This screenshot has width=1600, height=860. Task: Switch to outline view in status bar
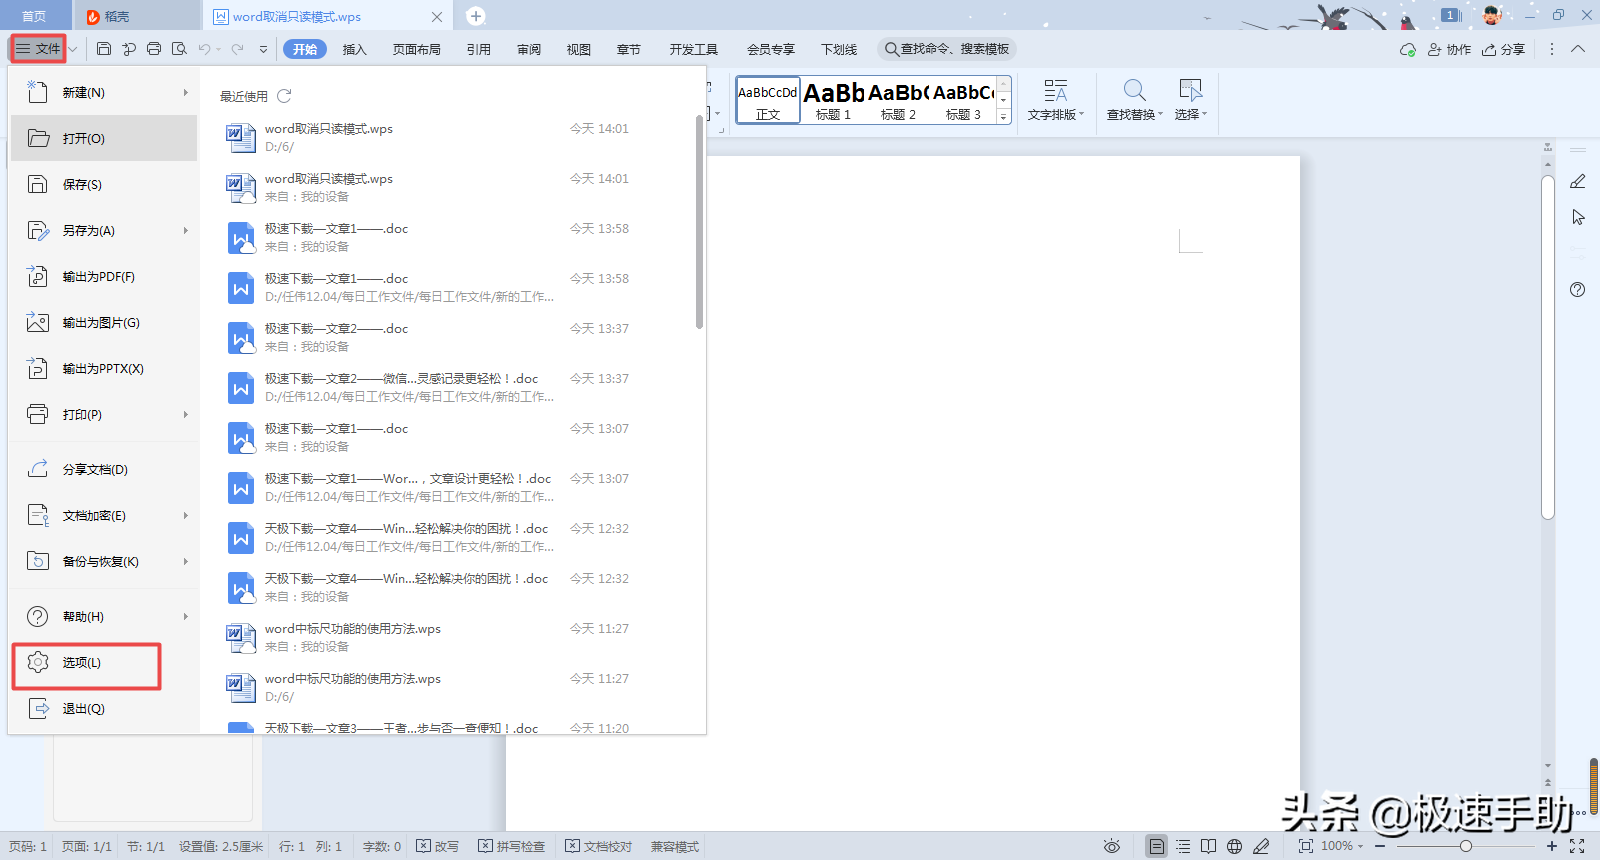1183,846
